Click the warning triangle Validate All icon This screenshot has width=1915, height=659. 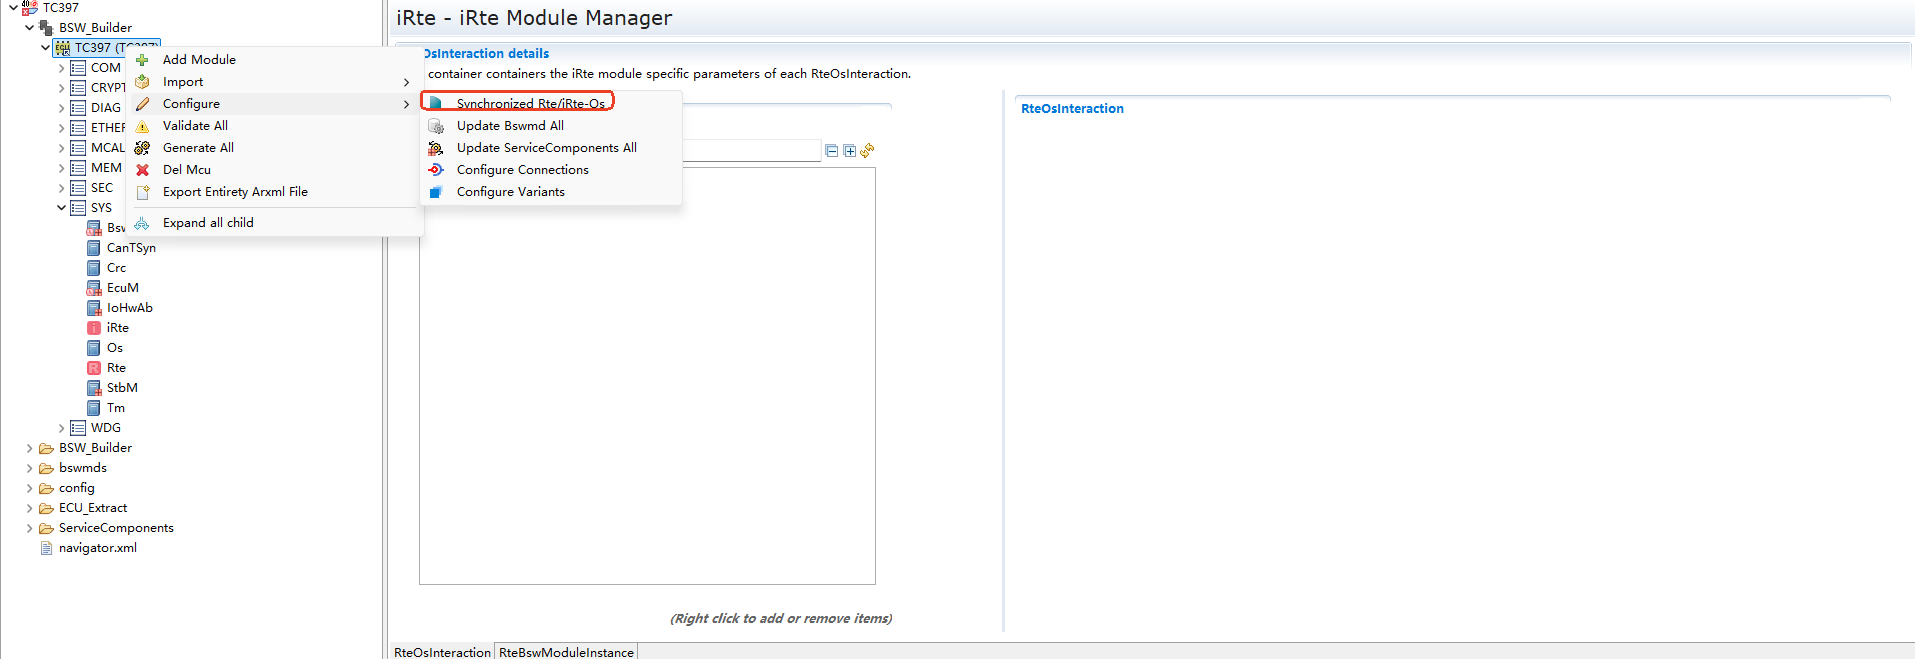142,126
